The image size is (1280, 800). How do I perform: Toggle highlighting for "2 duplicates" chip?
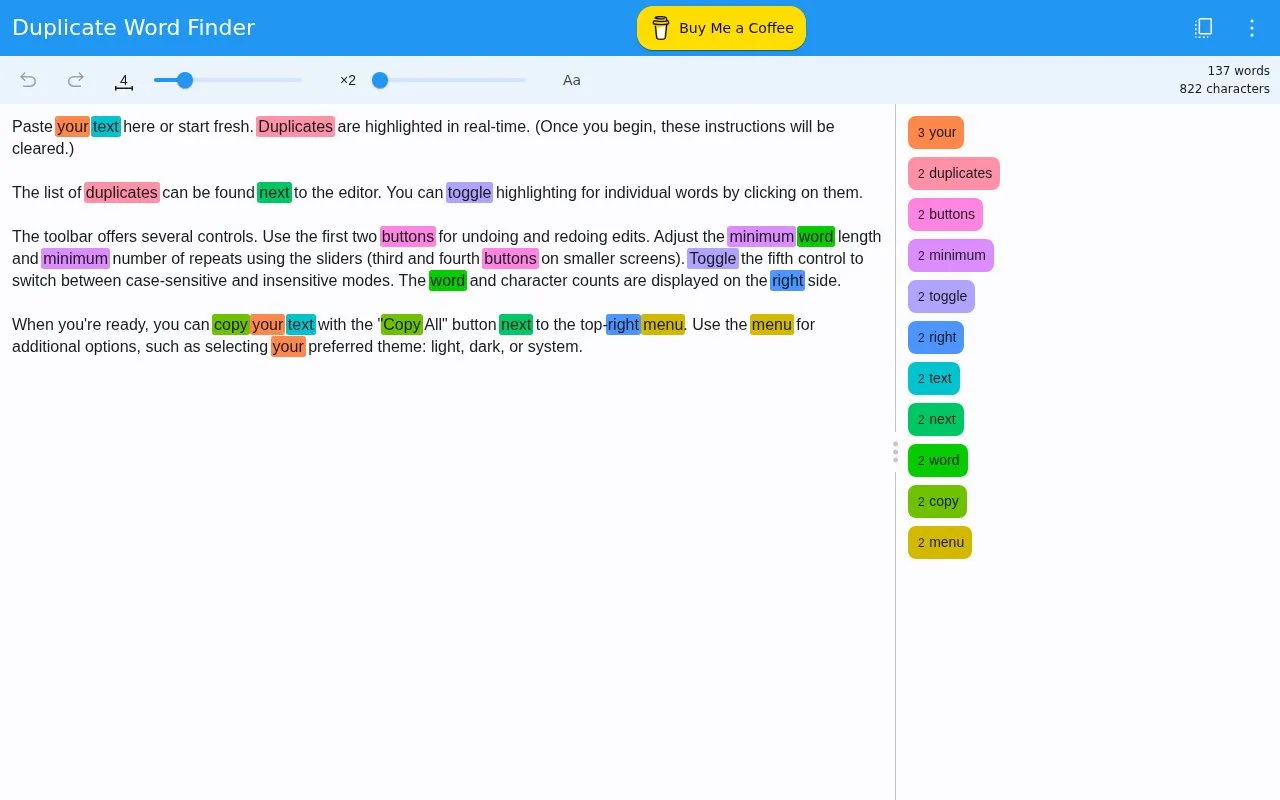pyautogui.click(x=954, y=173)
